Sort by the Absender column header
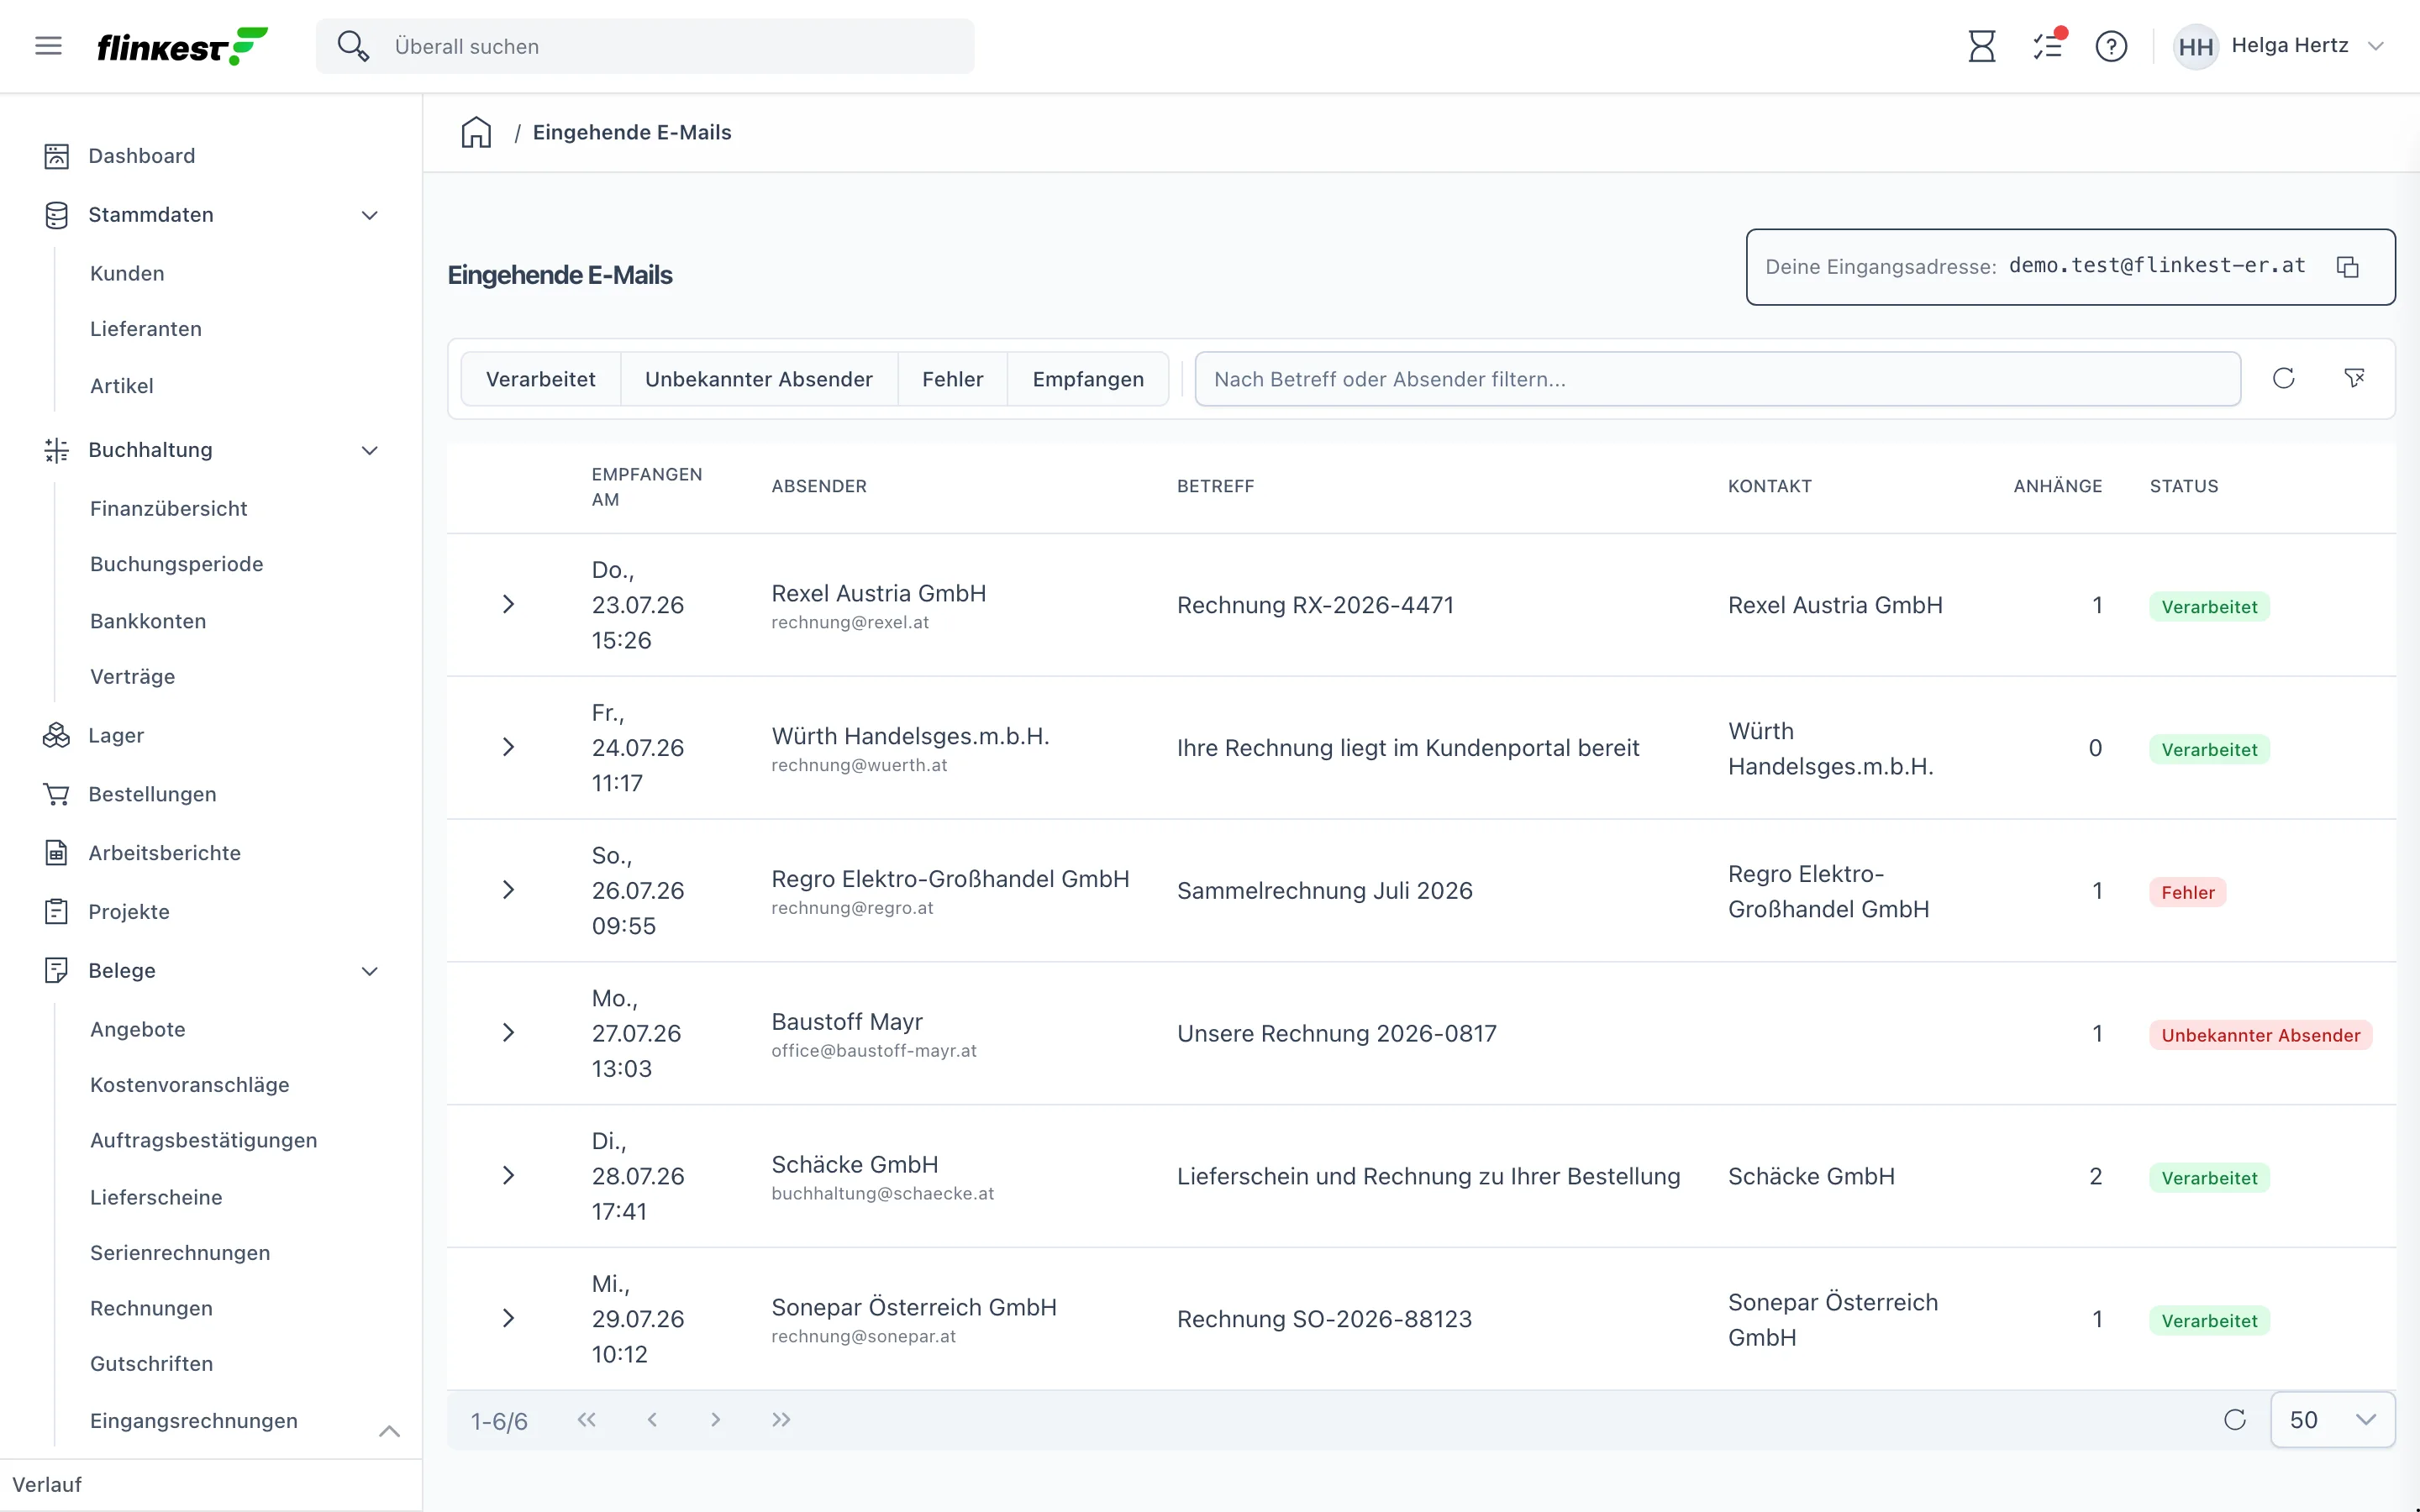Viewport: 2420px width, 1512px height. tap(819, 487)
